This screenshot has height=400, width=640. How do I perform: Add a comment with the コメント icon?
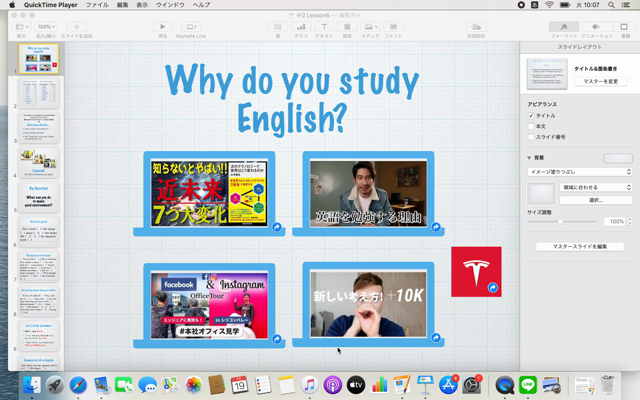coord(393,27)
